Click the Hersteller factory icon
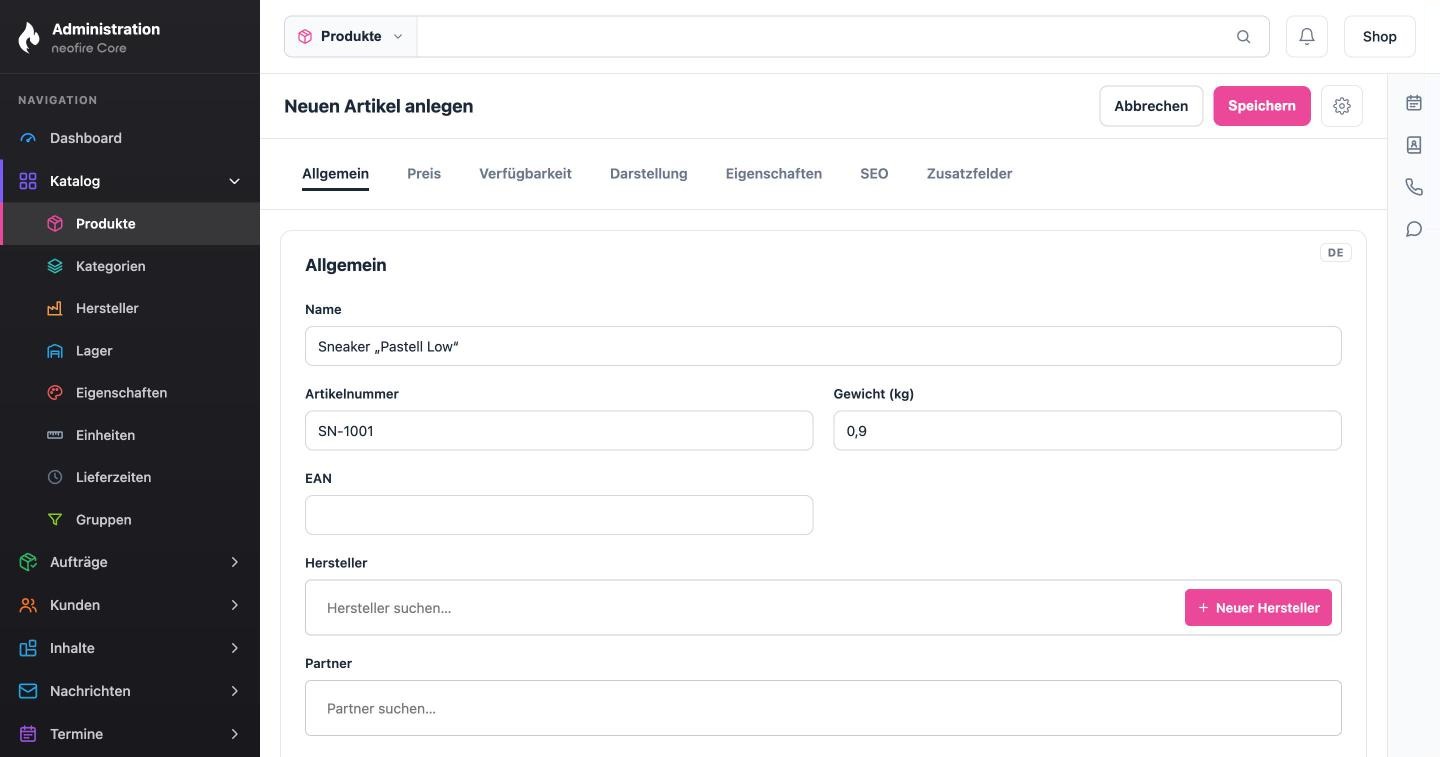This screenshot has height=757, width=1440. [55, 308]
